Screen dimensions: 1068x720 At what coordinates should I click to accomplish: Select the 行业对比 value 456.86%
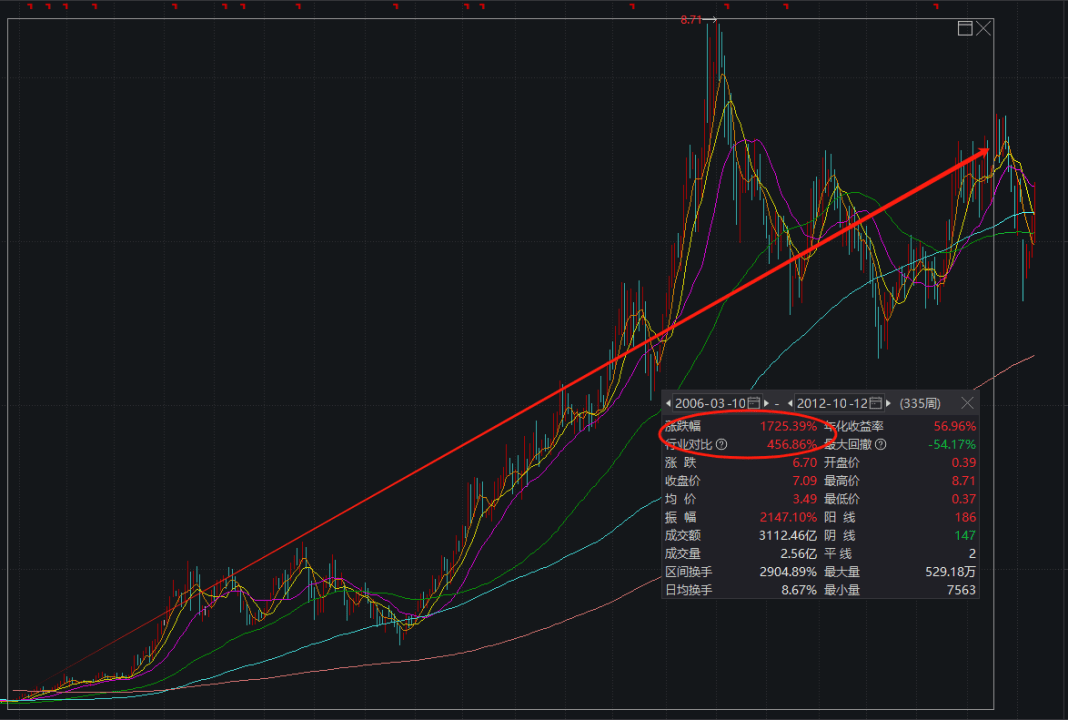792,445
